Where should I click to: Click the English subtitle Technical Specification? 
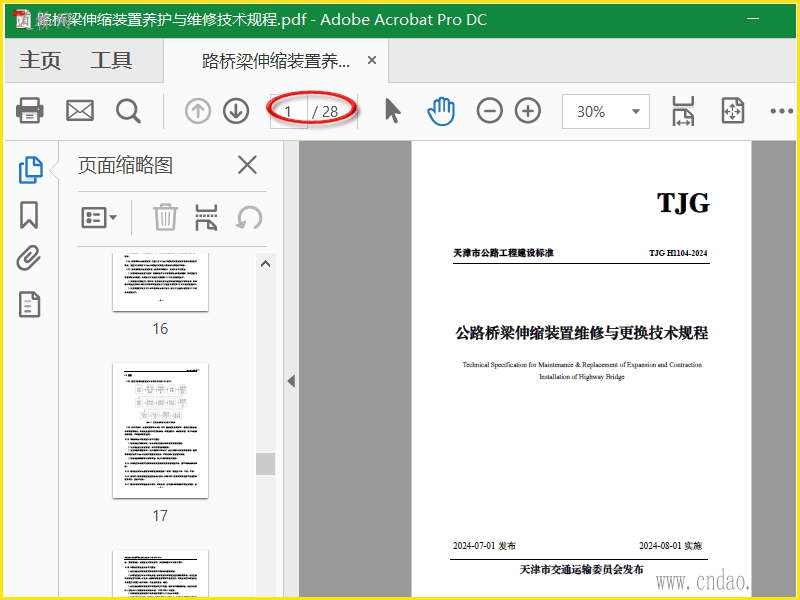(582, 370)
